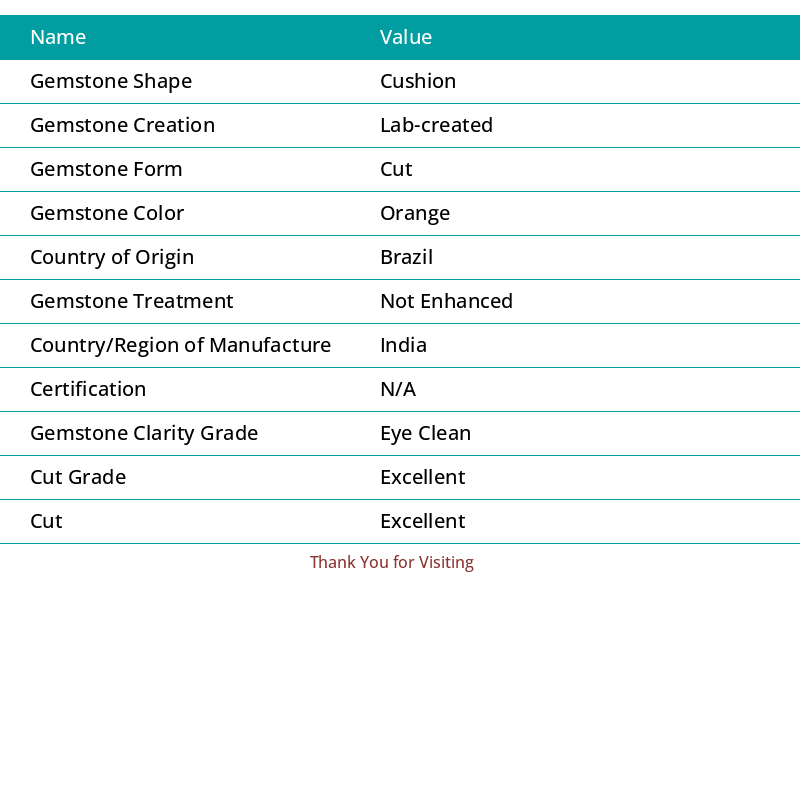Image resolution: width=800 pixels, height=800 pixels.
Task: Click the Lab-created value
Action: (x=436, y=125)
